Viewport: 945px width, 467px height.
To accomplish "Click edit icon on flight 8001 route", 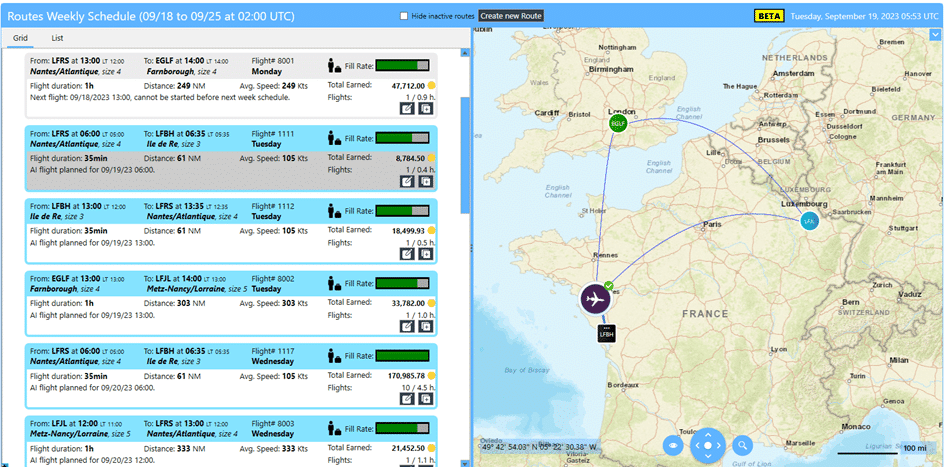I will (407, 108).
